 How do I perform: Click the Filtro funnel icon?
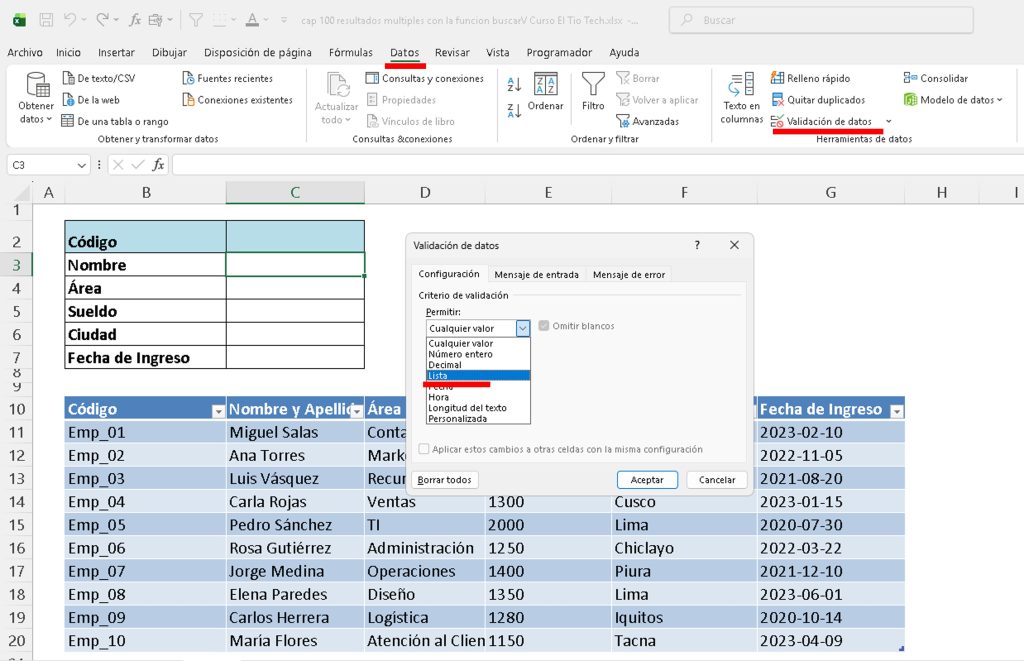pos(593,85)
